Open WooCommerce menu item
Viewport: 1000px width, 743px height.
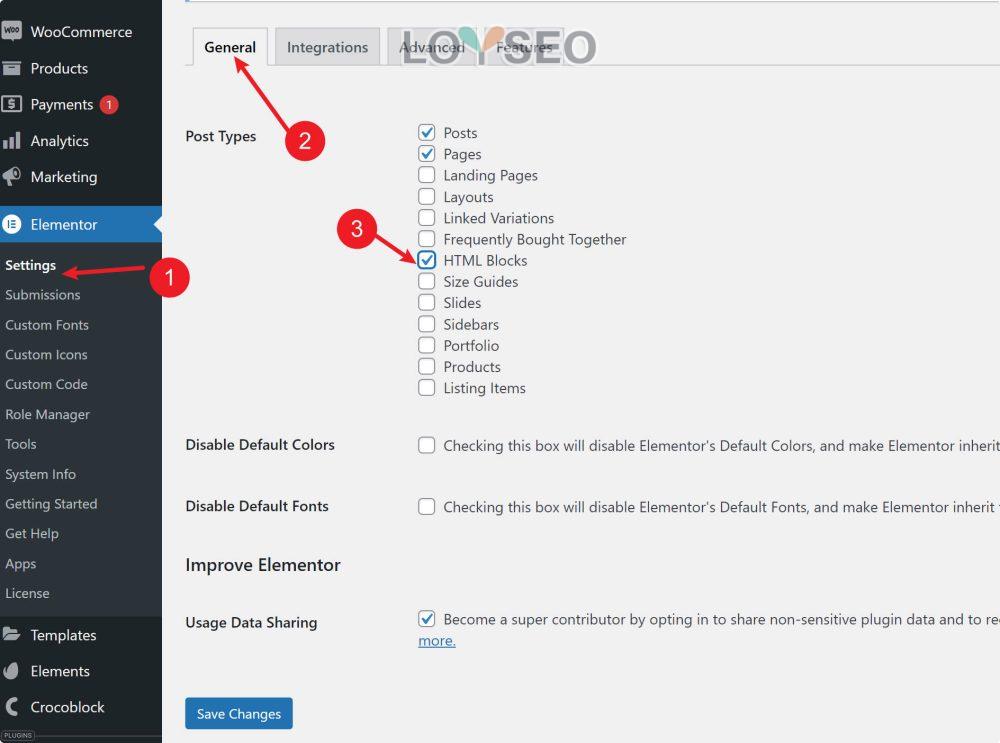tap(81, 31)
